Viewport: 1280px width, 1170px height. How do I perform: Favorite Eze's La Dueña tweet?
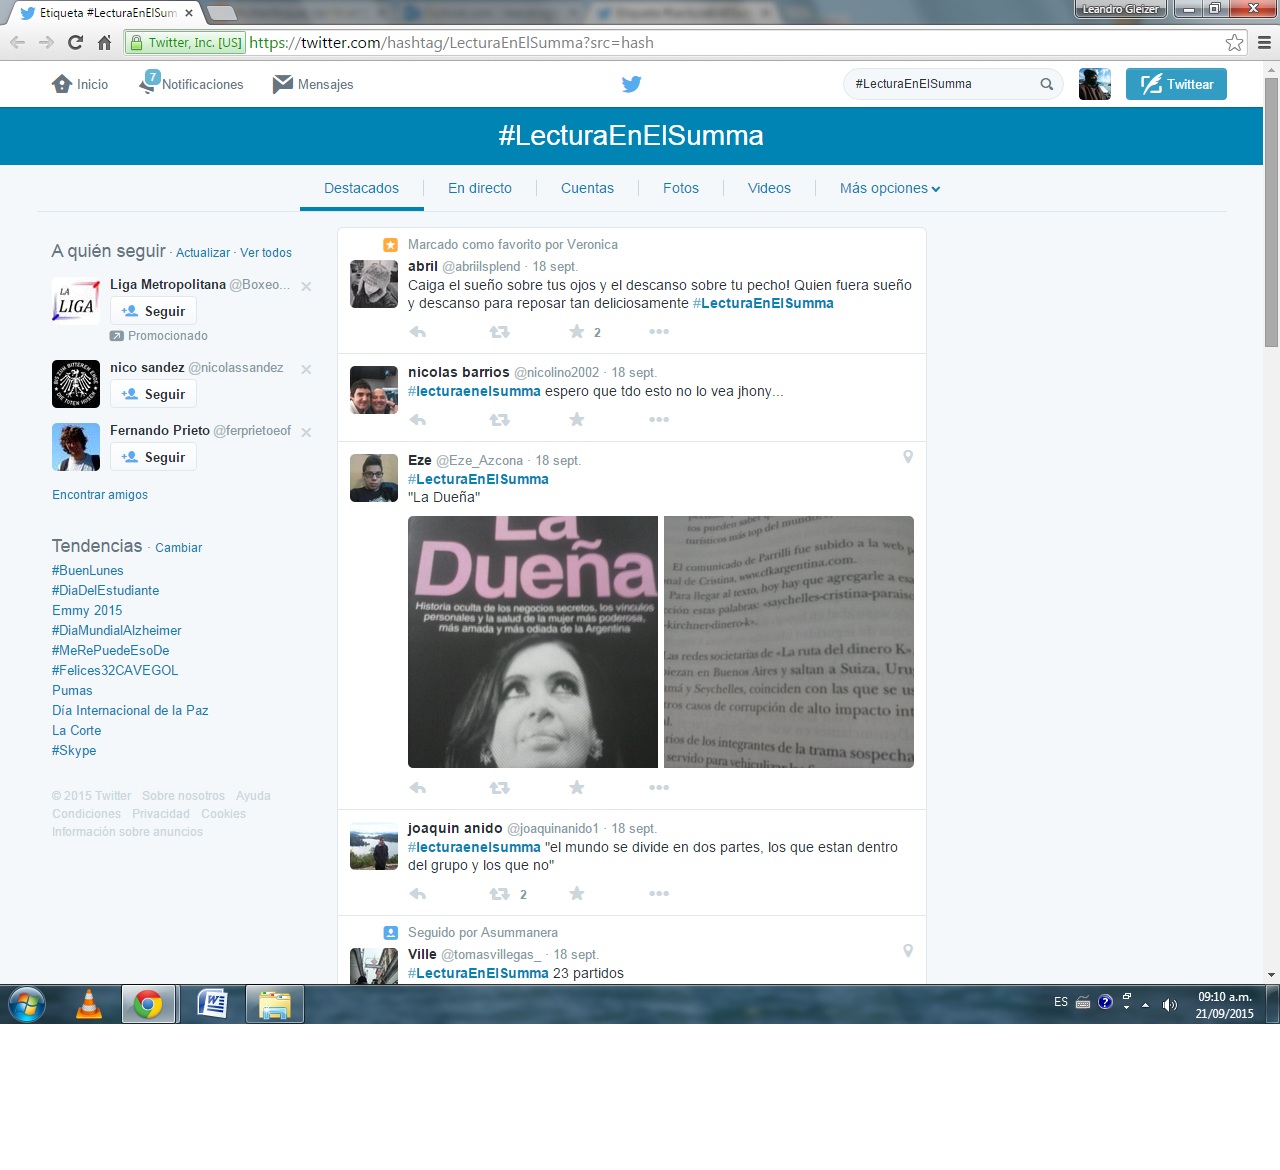tap(577, 788)
